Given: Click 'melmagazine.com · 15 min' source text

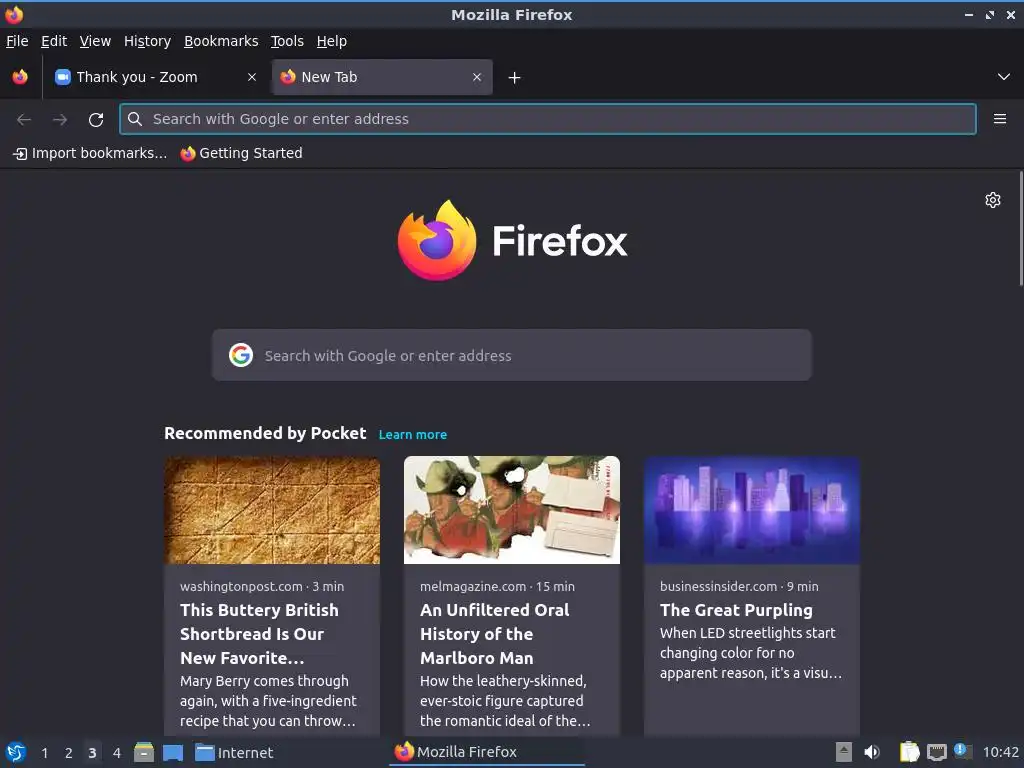Looking at the screenshot, I should (x=497, y=586).
